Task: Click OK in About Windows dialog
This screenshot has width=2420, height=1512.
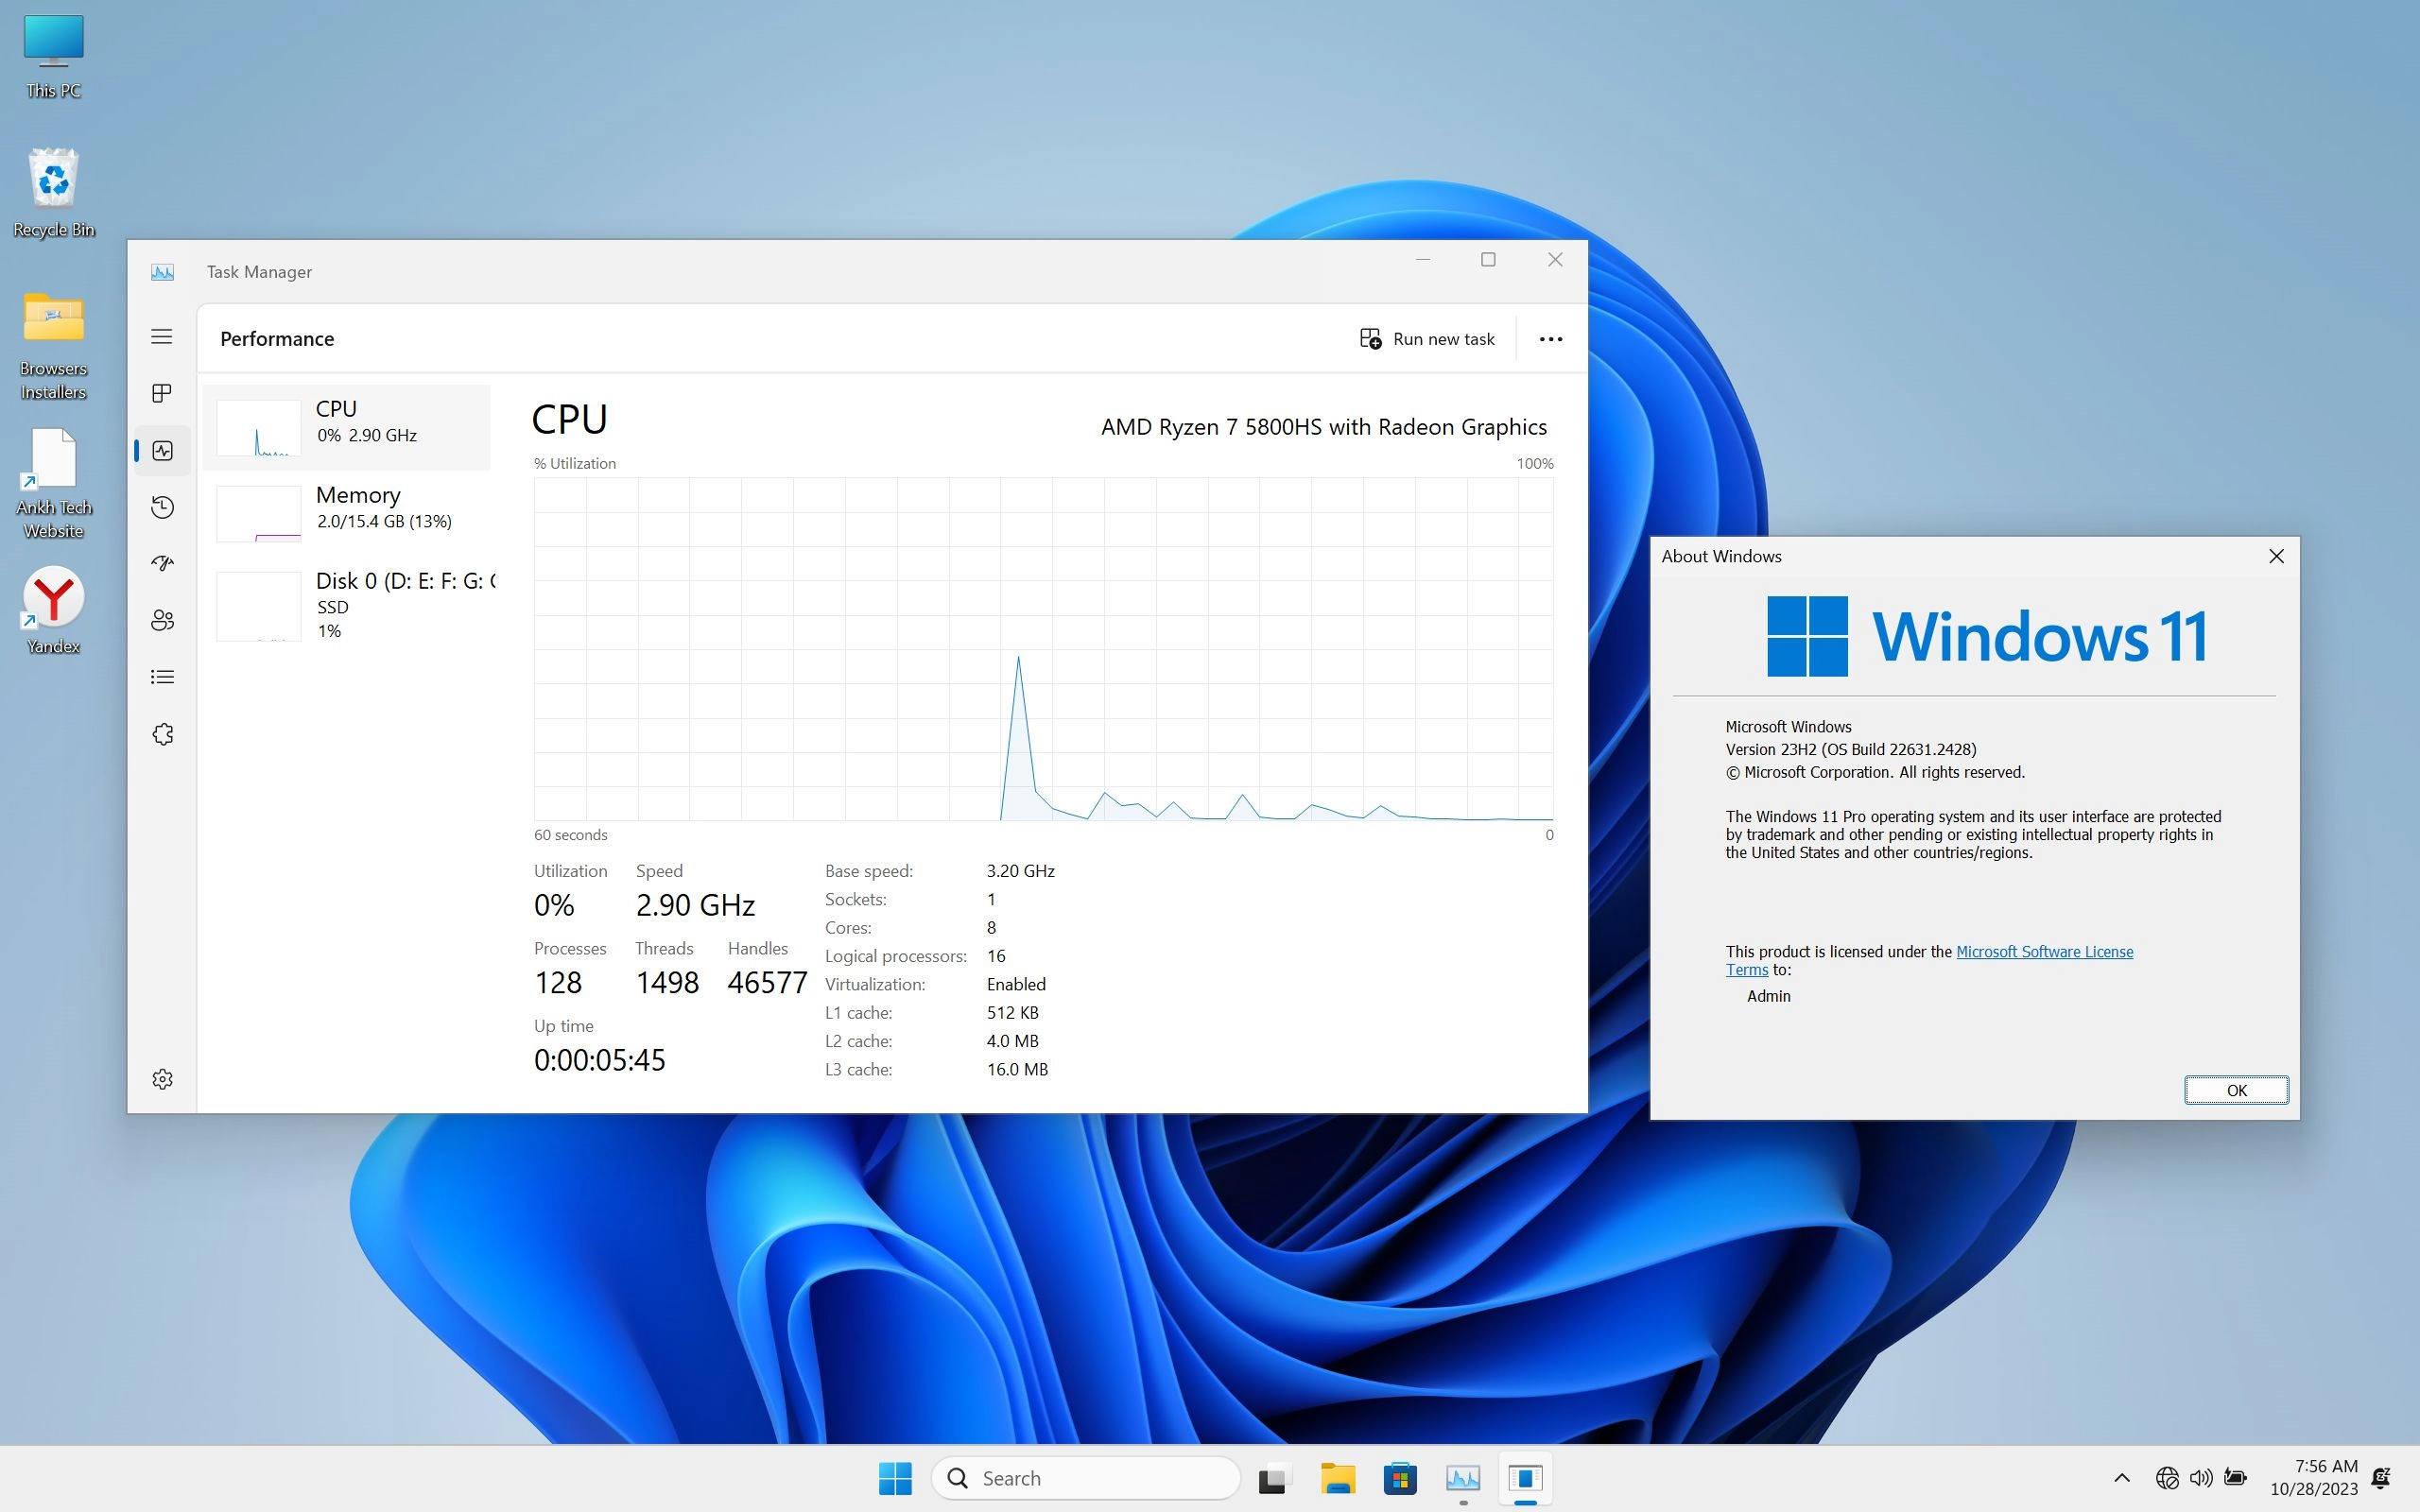Action: (2235, 1090)
